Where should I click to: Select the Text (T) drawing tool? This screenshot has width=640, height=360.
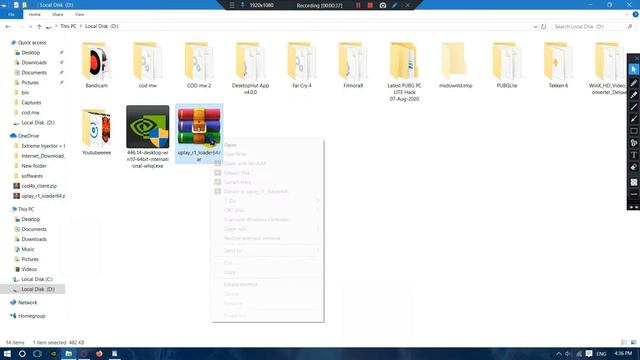(633, 155)
